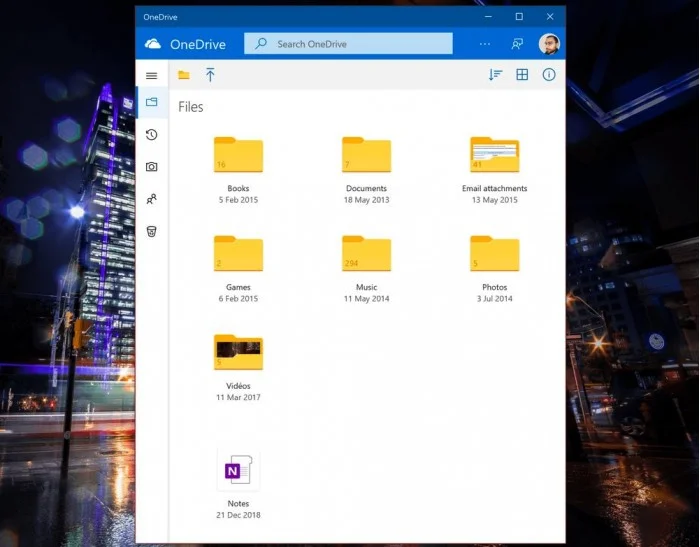The image size is (700, 547).
Task: Open the Email attachments folder icon
Action: tap(495, 154)
